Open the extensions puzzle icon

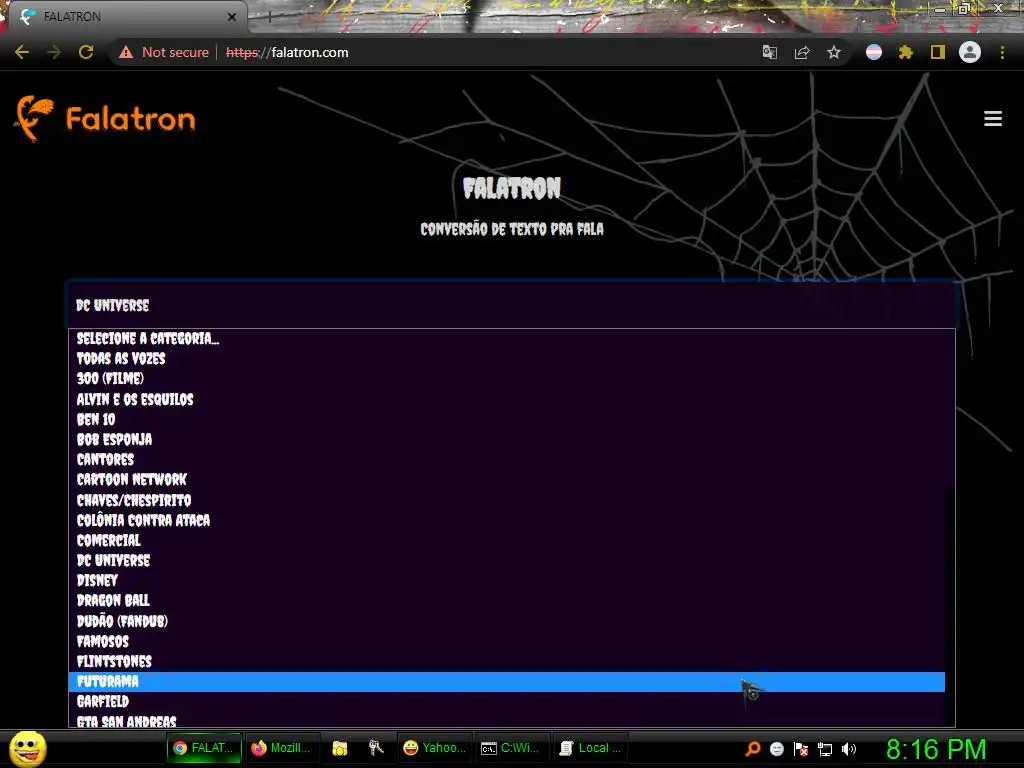click(906, 52)
